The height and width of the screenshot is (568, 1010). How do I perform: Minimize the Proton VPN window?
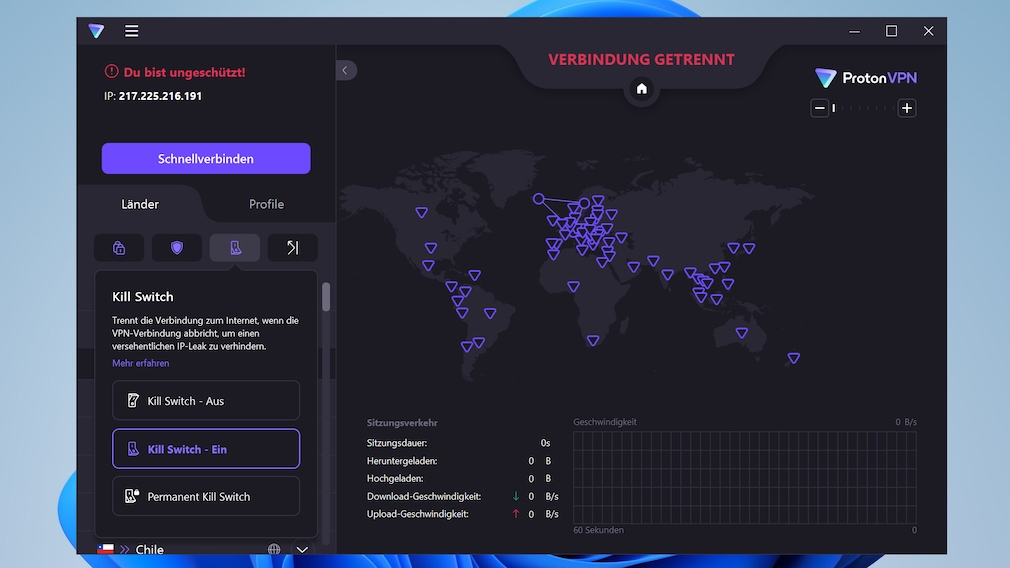(x=854, y=31)
